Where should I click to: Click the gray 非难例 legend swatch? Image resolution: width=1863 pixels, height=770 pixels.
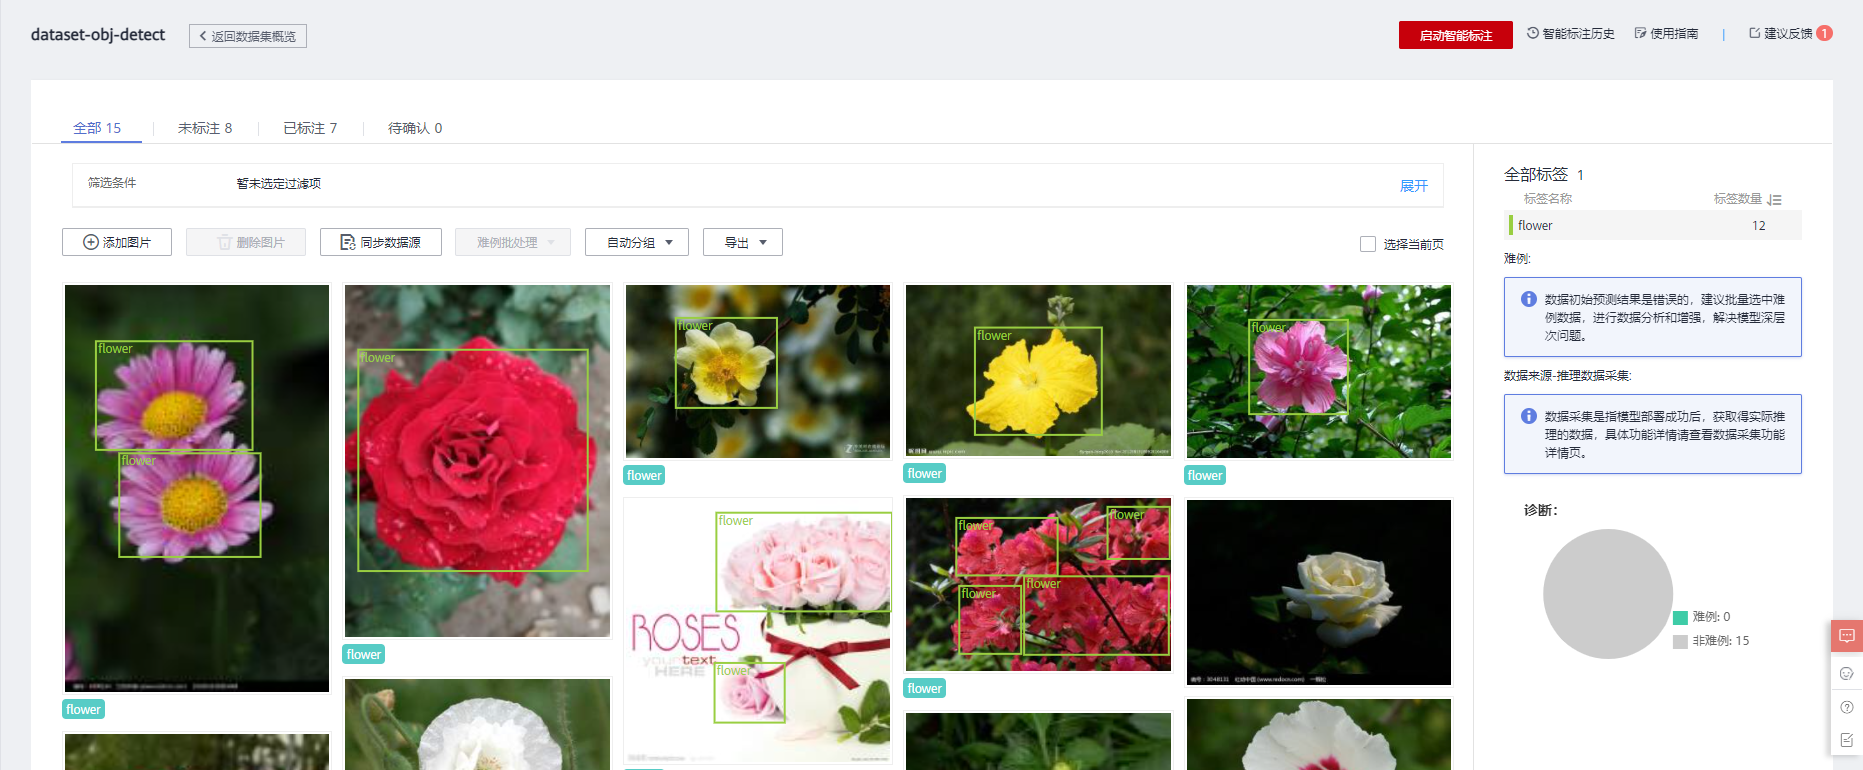click(1680, 641)
